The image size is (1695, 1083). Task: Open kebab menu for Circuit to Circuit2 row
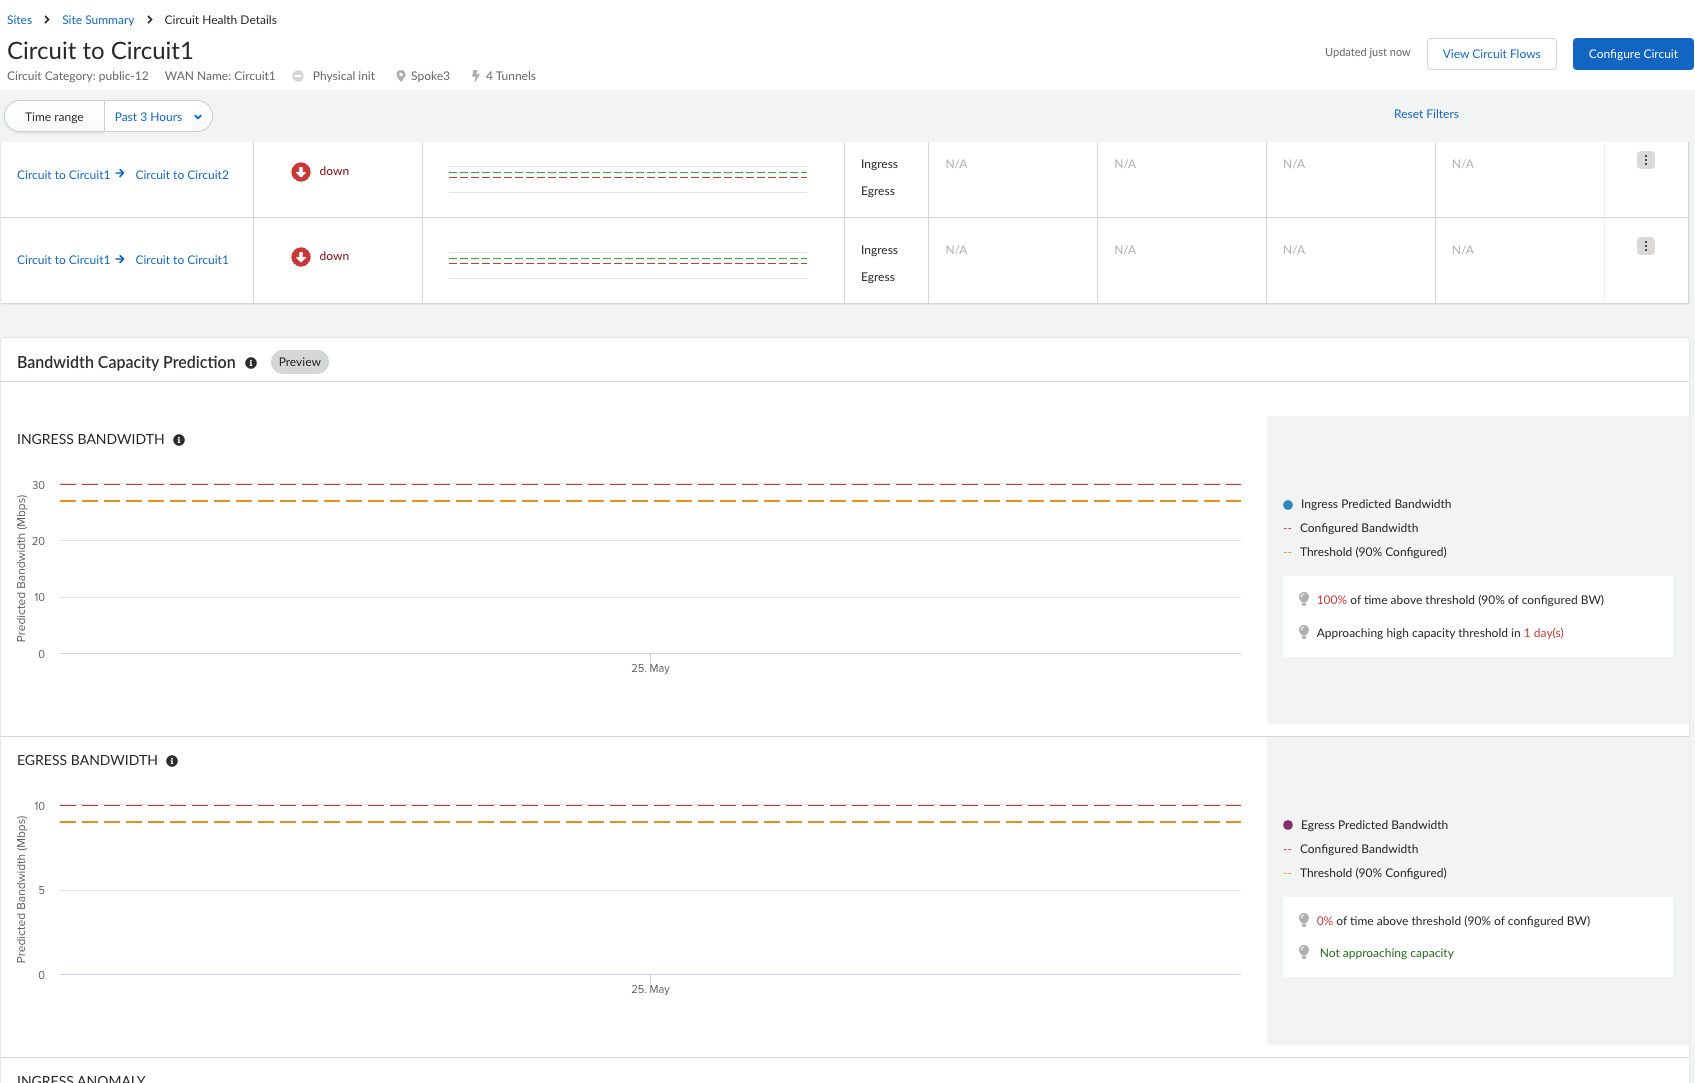click(x=1645, y=161)
